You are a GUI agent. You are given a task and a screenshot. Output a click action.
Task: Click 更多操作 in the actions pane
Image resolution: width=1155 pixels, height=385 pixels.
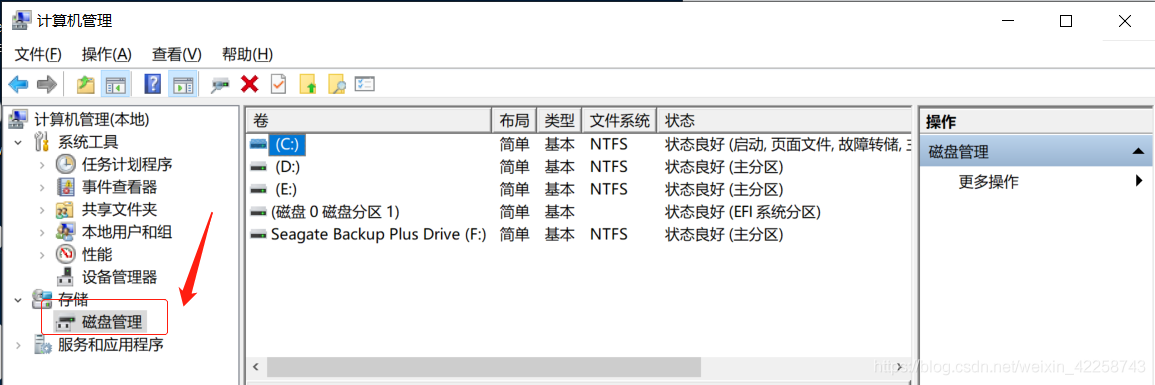click(x=989, y=182)
